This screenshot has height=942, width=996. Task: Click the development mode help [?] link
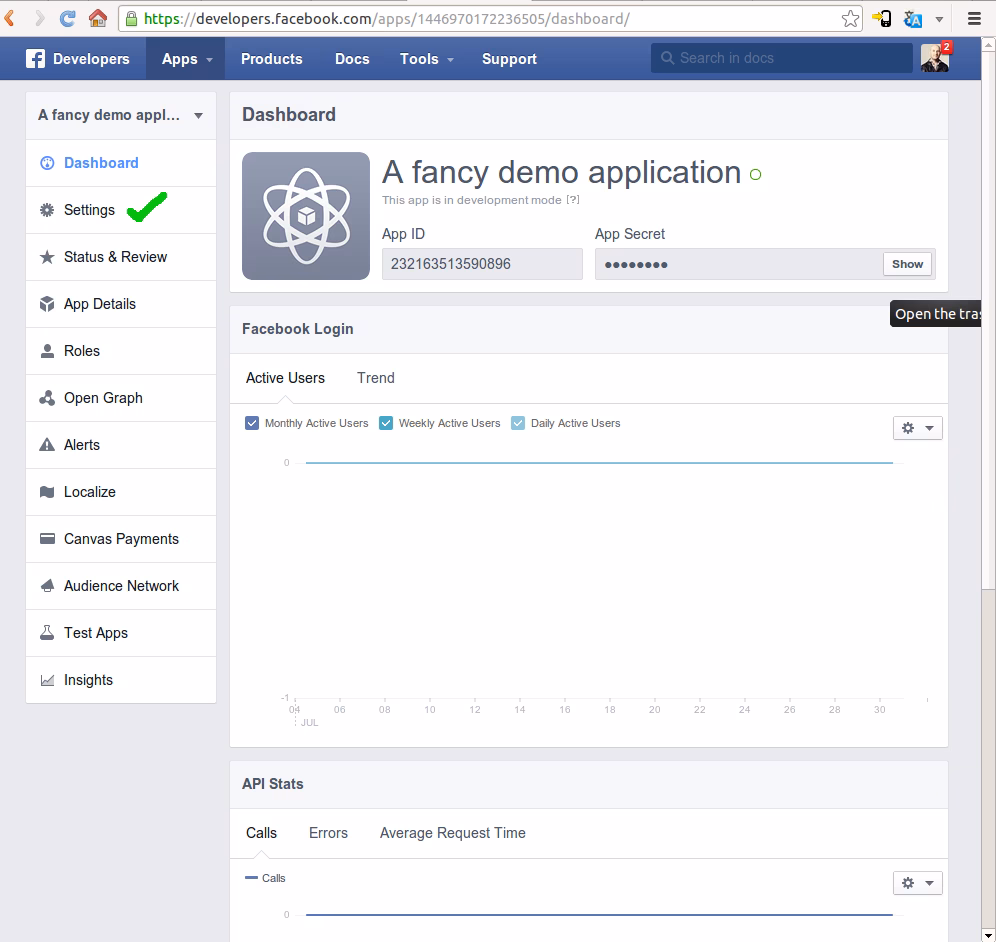click(573, 200)
